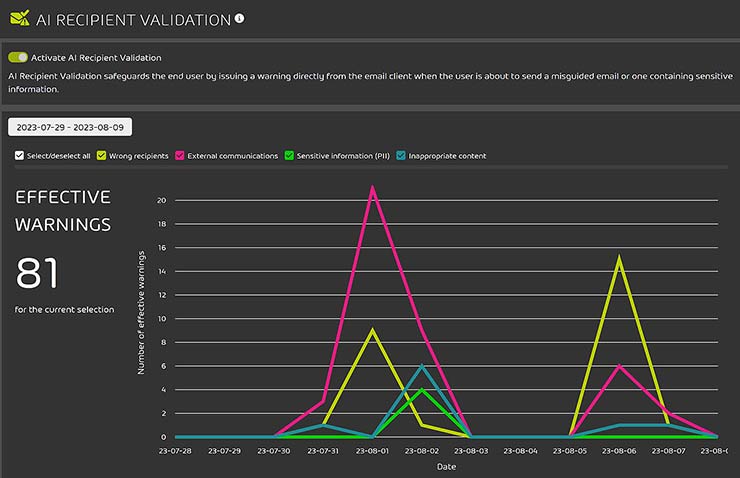This screenshot has height=478, width=740.
Task: Click the yellow line peak on 23-08-06
Action: [x=619, y=259]
